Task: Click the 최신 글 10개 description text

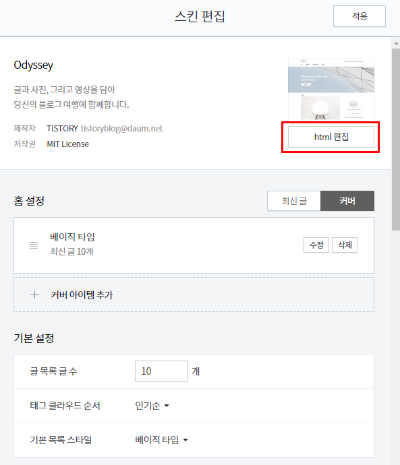Action: click(72, 251)
